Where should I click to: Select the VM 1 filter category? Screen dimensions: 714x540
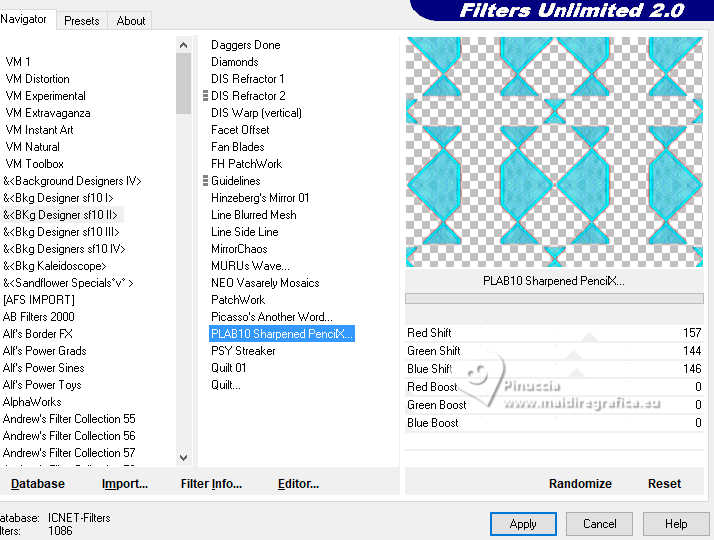pos(18,62)
